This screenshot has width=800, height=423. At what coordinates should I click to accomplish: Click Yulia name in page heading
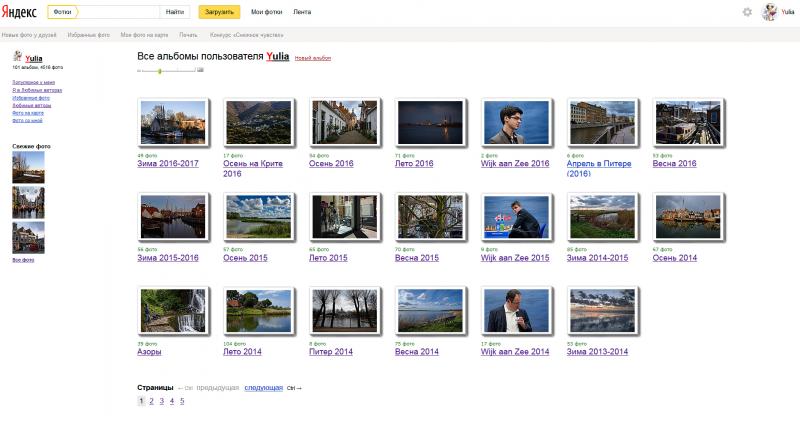(x=278, y=56)
